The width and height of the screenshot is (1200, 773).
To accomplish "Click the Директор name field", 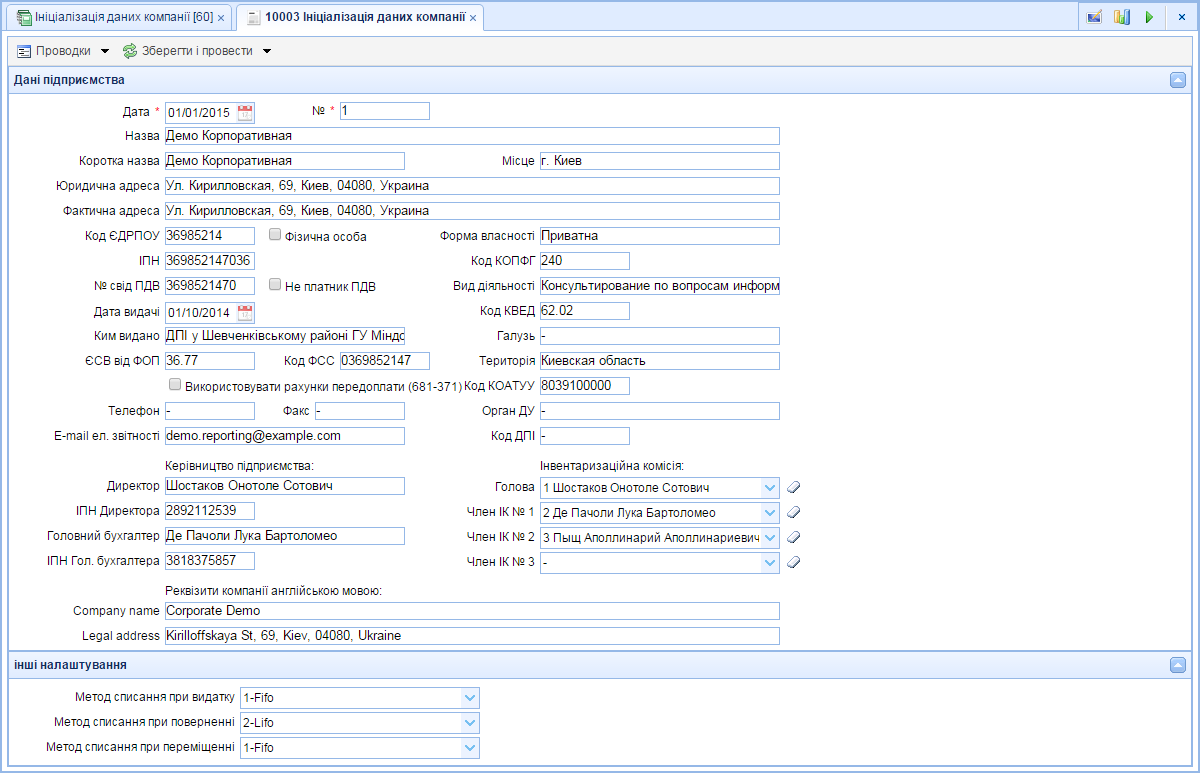I will click(285, 486).
